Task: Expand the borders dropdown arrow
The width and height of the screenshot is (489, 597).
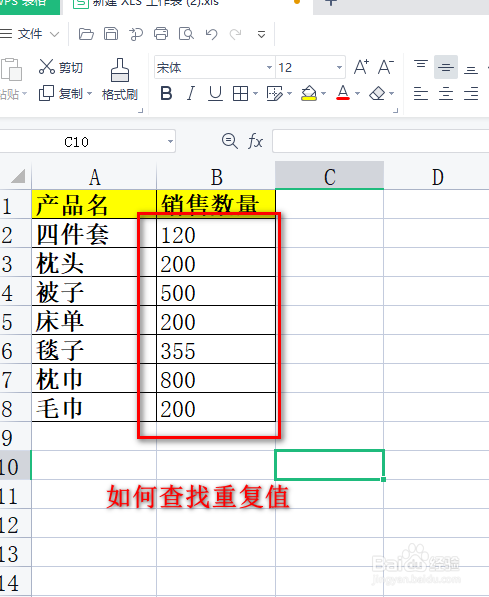Action: point(255,93)
